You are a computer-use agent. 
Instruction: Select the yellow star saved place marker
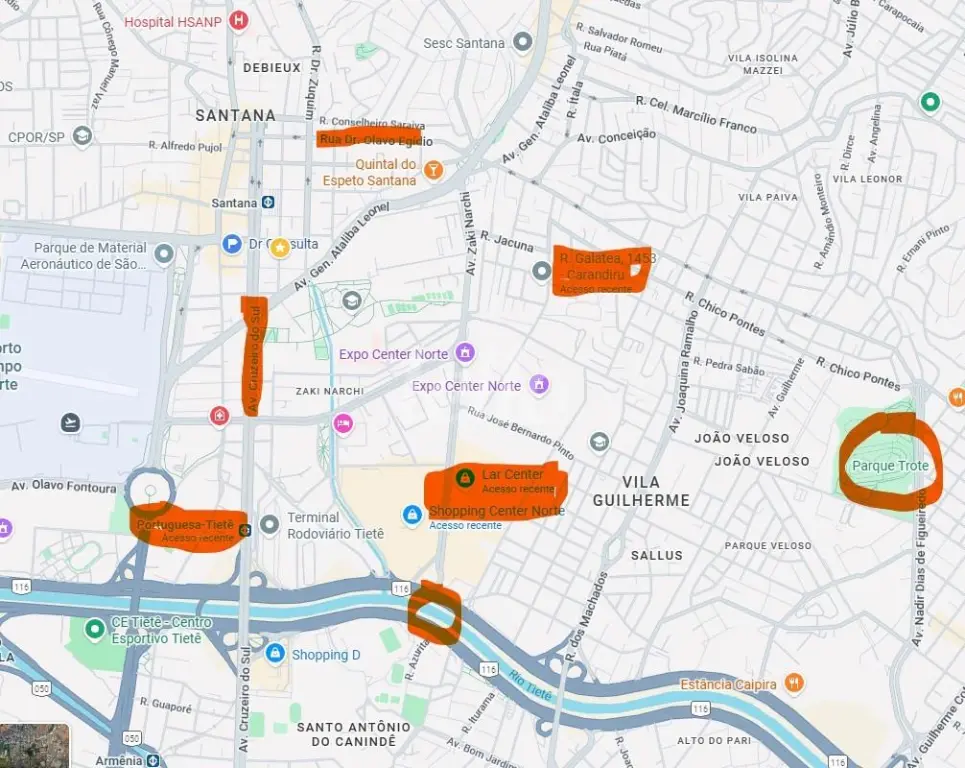280,247
